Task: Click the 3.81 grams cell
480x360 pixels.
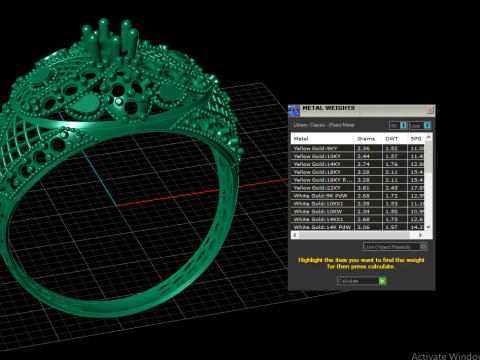Action: [x=368, y=188]
